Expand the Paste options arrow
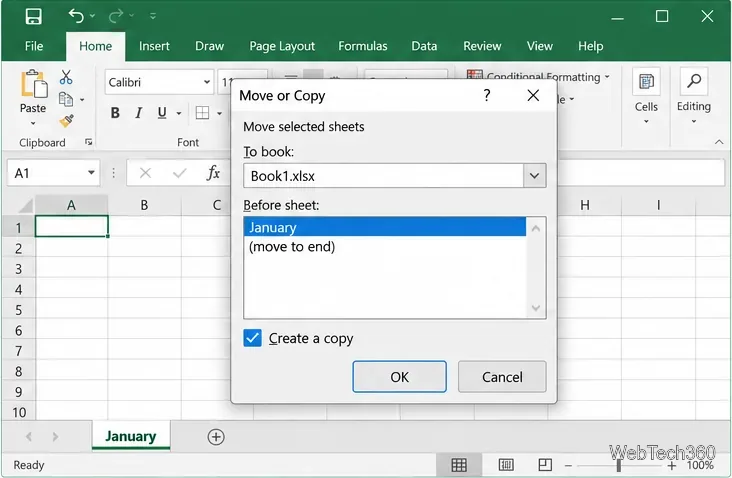The width and height of the screenshot is (732, 478). pos(33,124)
